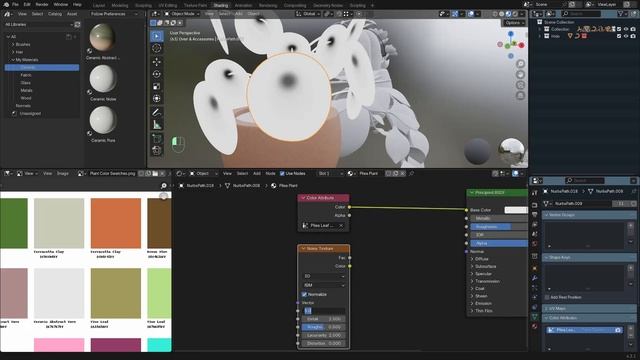The width and height of the screenshot is (640, 360).
Task: Open the Object Data green triangle tab in Properties
Action: click(535, 317)
